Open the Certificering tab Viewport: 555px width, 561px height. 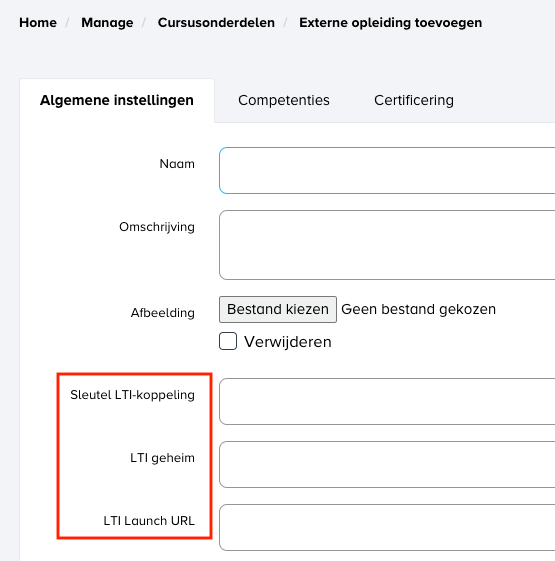tap(414, 101)
